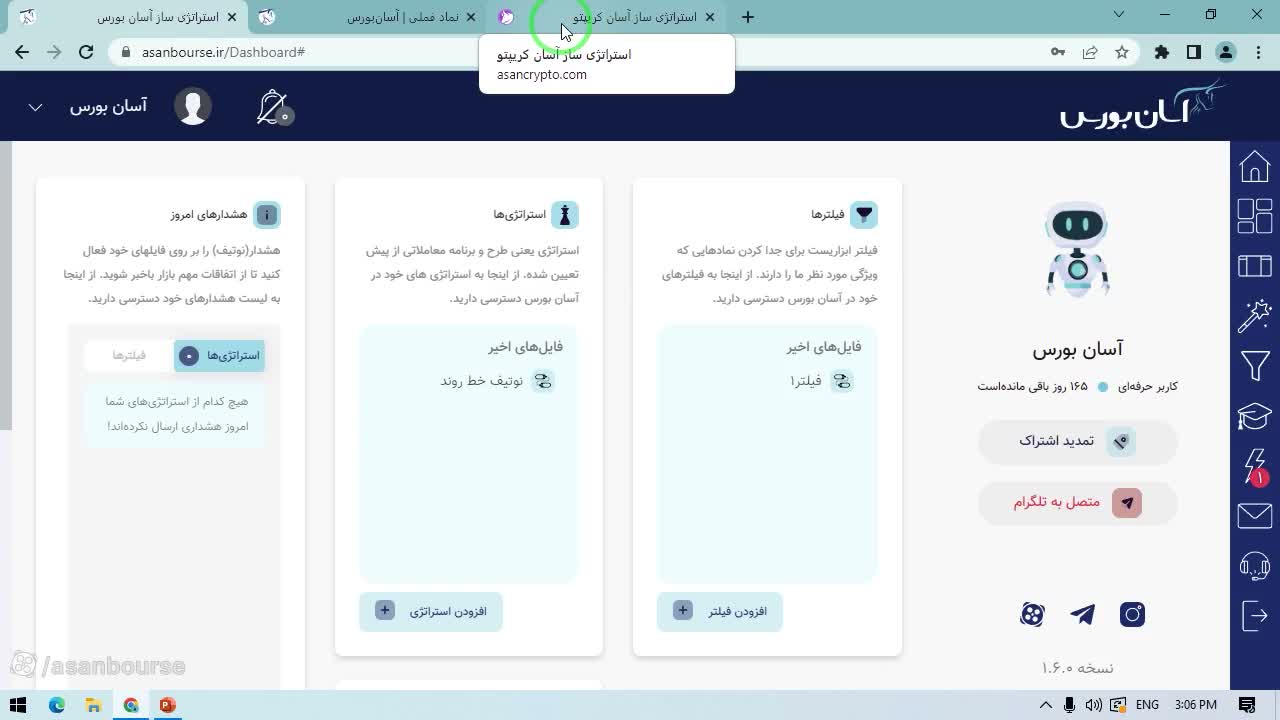This screenshot has width=1280, height=720.
Task: Click تمدید اشتراک button
Action: click(x=1077, y=441)
